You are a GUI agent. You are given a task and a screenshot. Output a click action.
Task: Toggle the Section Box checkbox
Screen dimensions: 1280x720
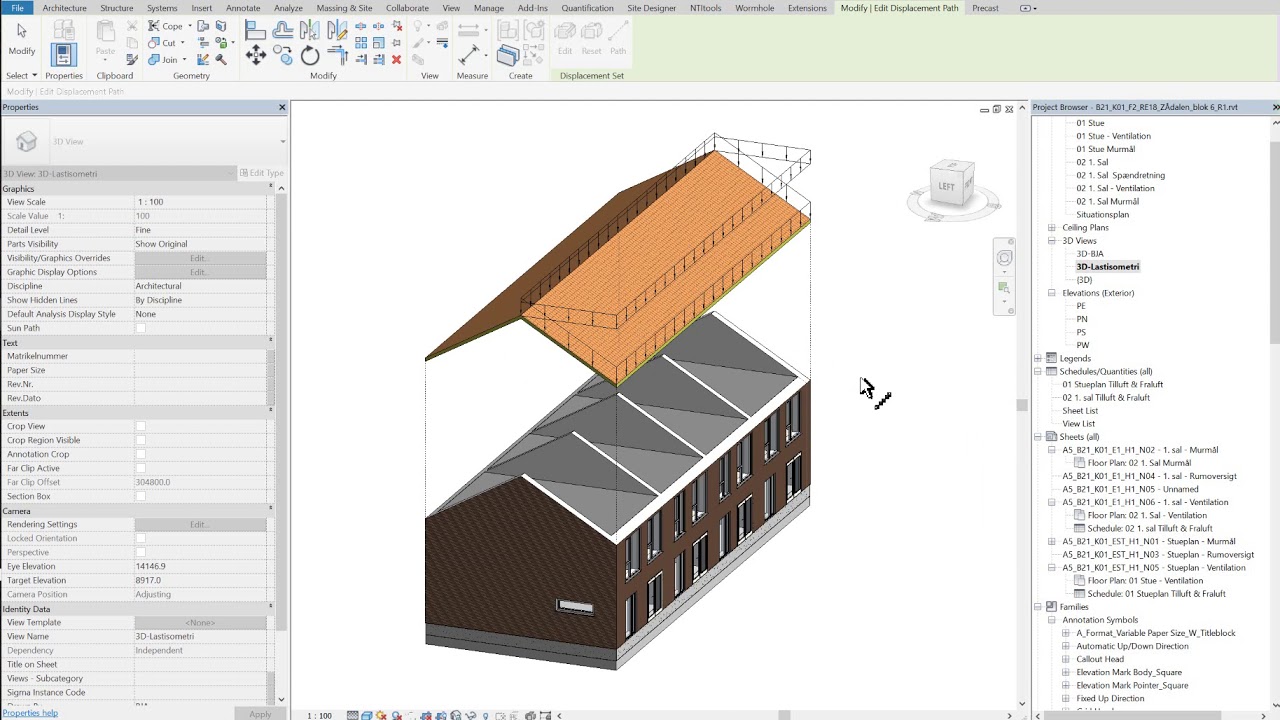pyautogui.click(x=140, y=496)
